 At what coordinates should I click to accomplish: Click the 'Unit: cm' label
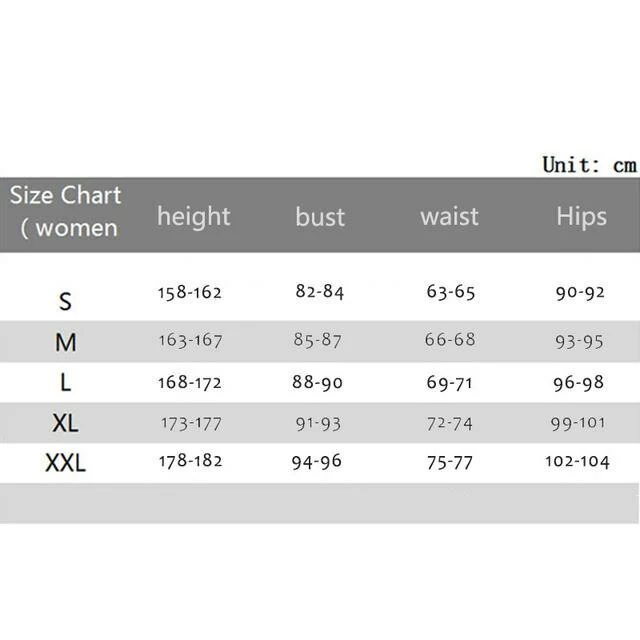589,164
